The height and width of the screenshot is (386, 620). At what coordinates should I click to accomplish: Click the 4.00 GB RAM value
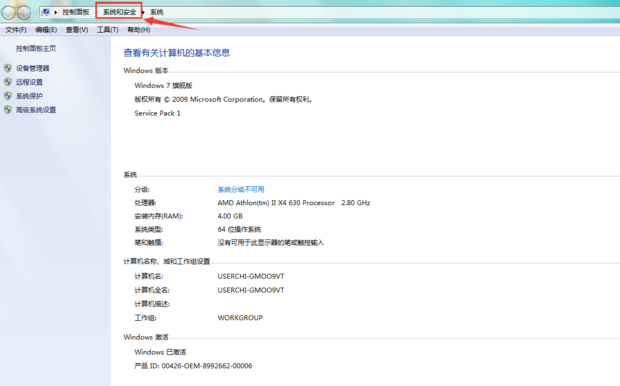coord(230,216)
